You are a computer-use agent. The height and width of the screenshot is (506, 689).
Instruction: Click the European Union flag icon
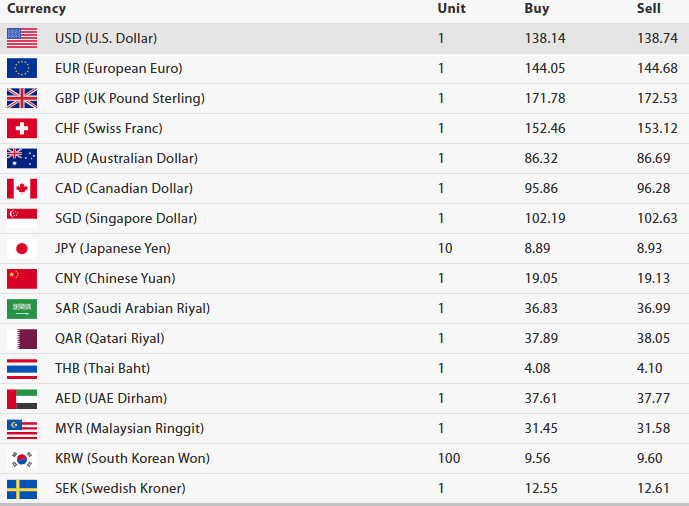22,68
